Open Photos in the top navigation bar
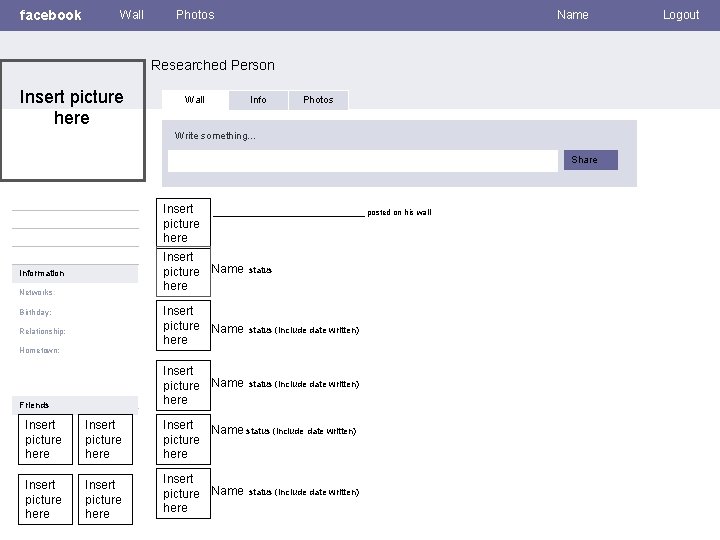Viewport: 720px width, 540px height. pyautogui.click(x=195, y=15)
